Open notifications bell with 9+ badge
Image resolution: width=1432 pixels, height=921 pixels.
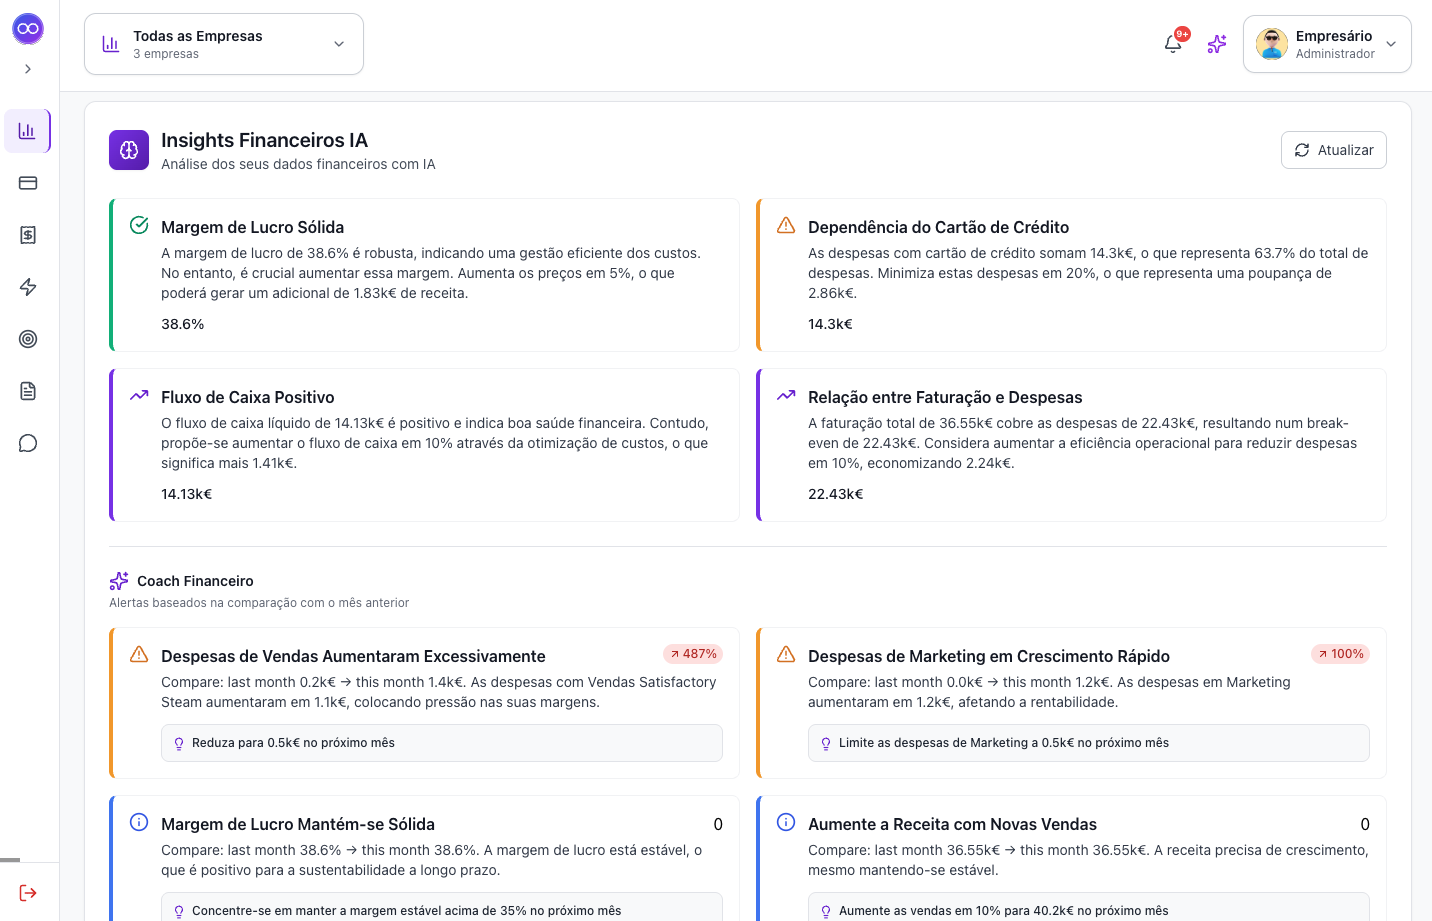click(1173, 43)
